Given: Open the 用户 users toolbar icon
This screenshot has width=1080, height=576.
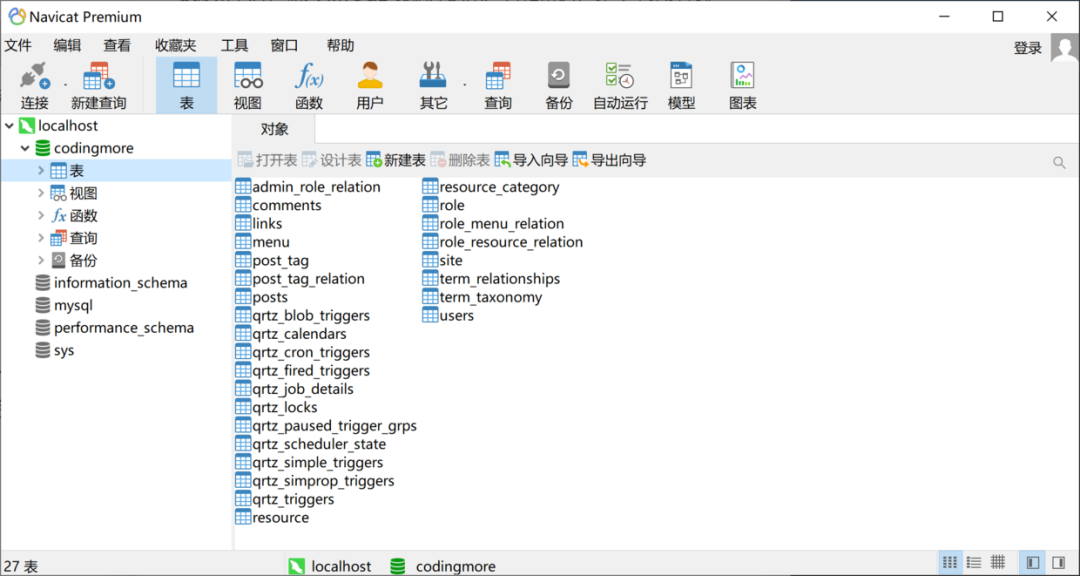Looking at the screenshot, I should click(370, 85).
